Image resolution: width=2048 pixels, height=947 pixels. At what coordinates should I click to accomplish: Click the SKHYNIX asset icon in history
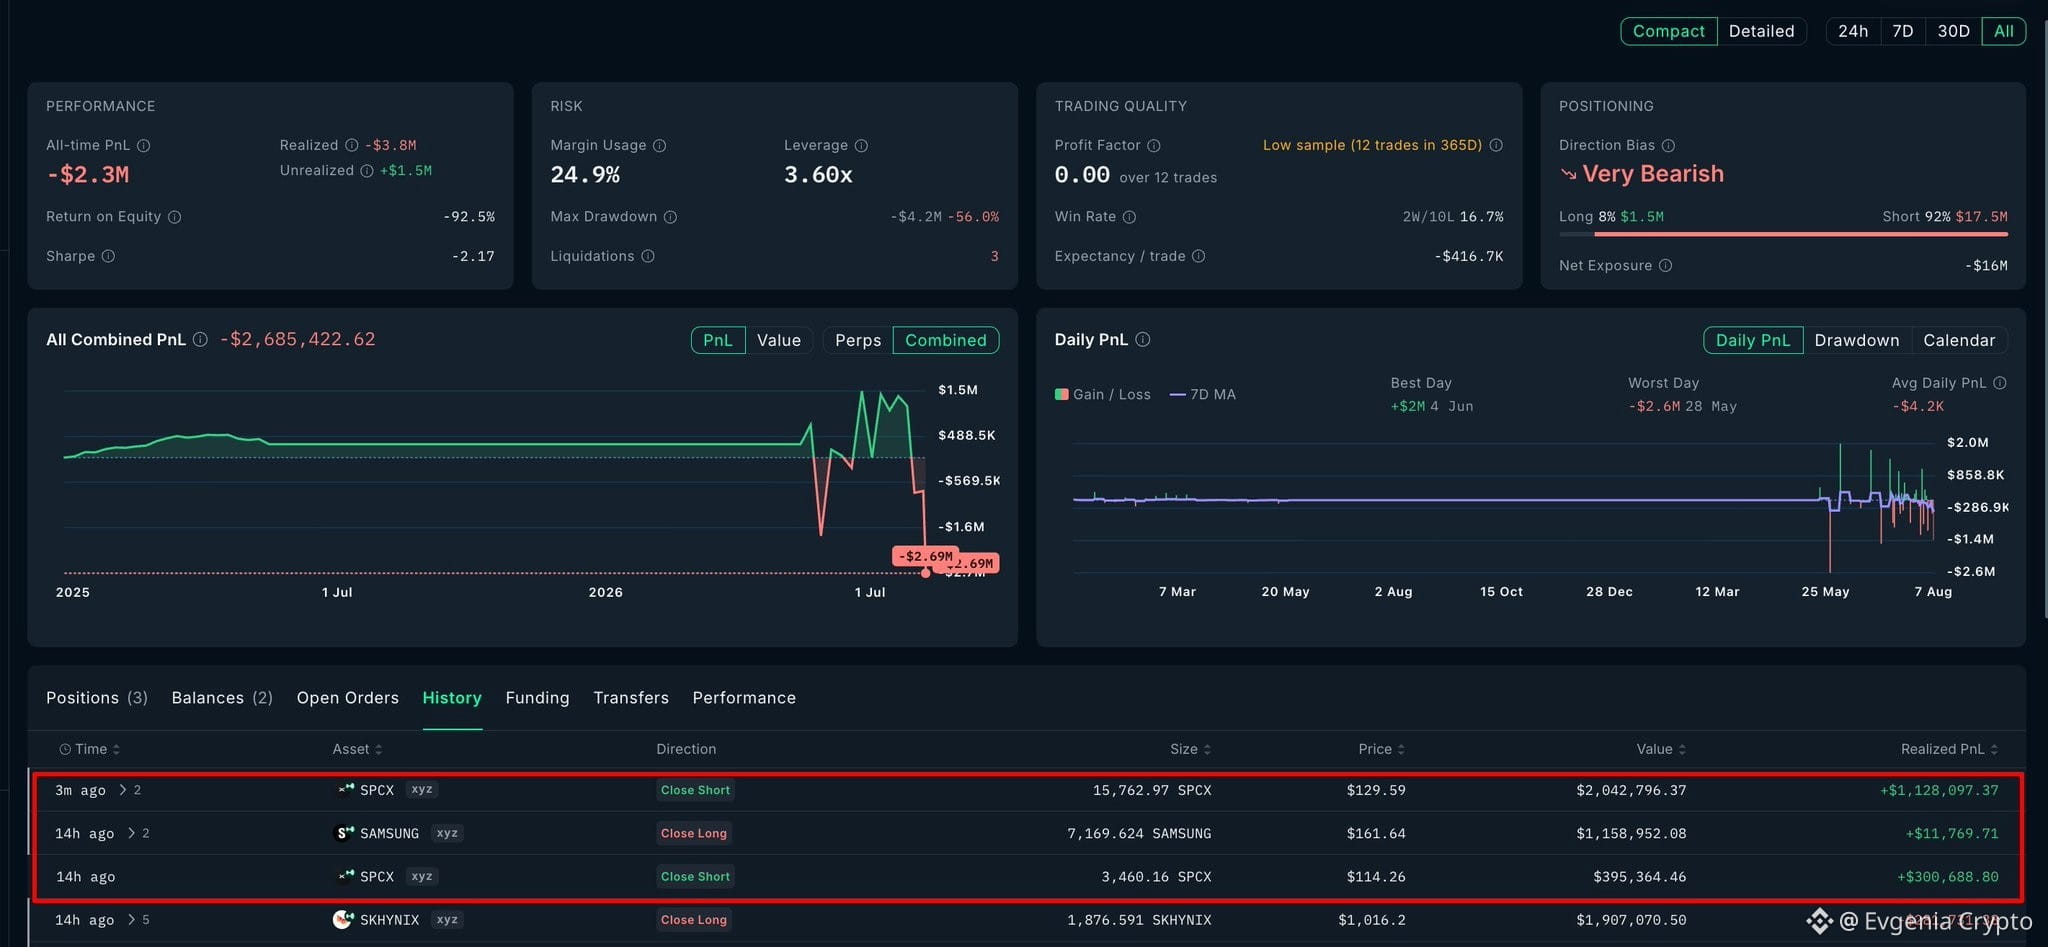point(343,919)
